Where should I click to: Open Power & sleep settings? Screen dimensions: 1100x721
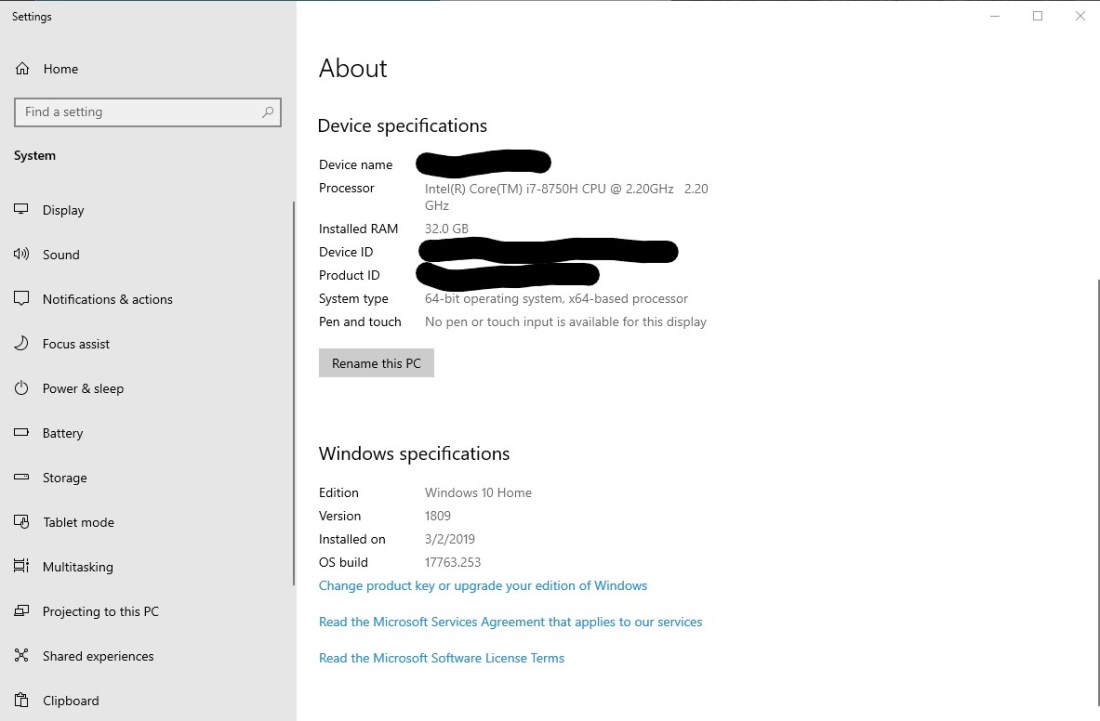click(x=83, y=388)
